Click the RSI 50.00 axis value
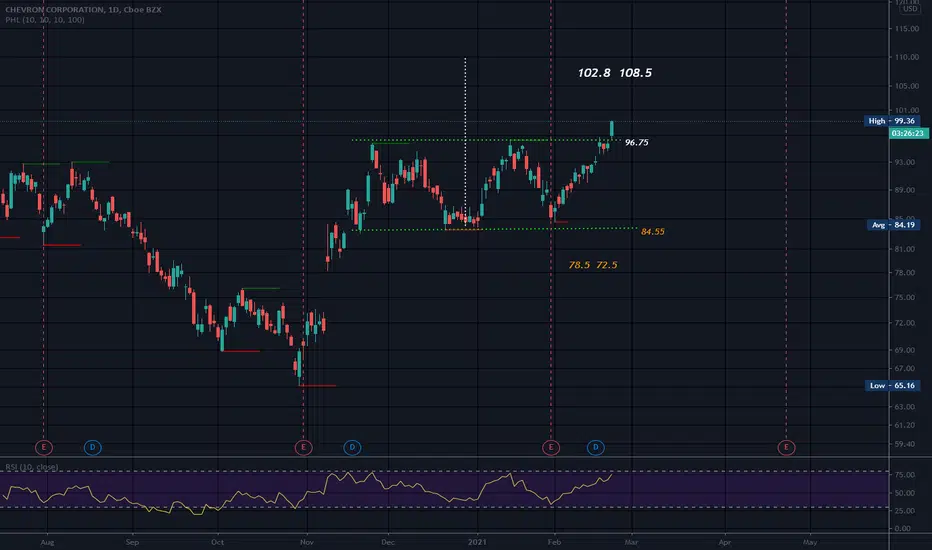The height and width of the screenshot is (550, 932). click(905, 493)
